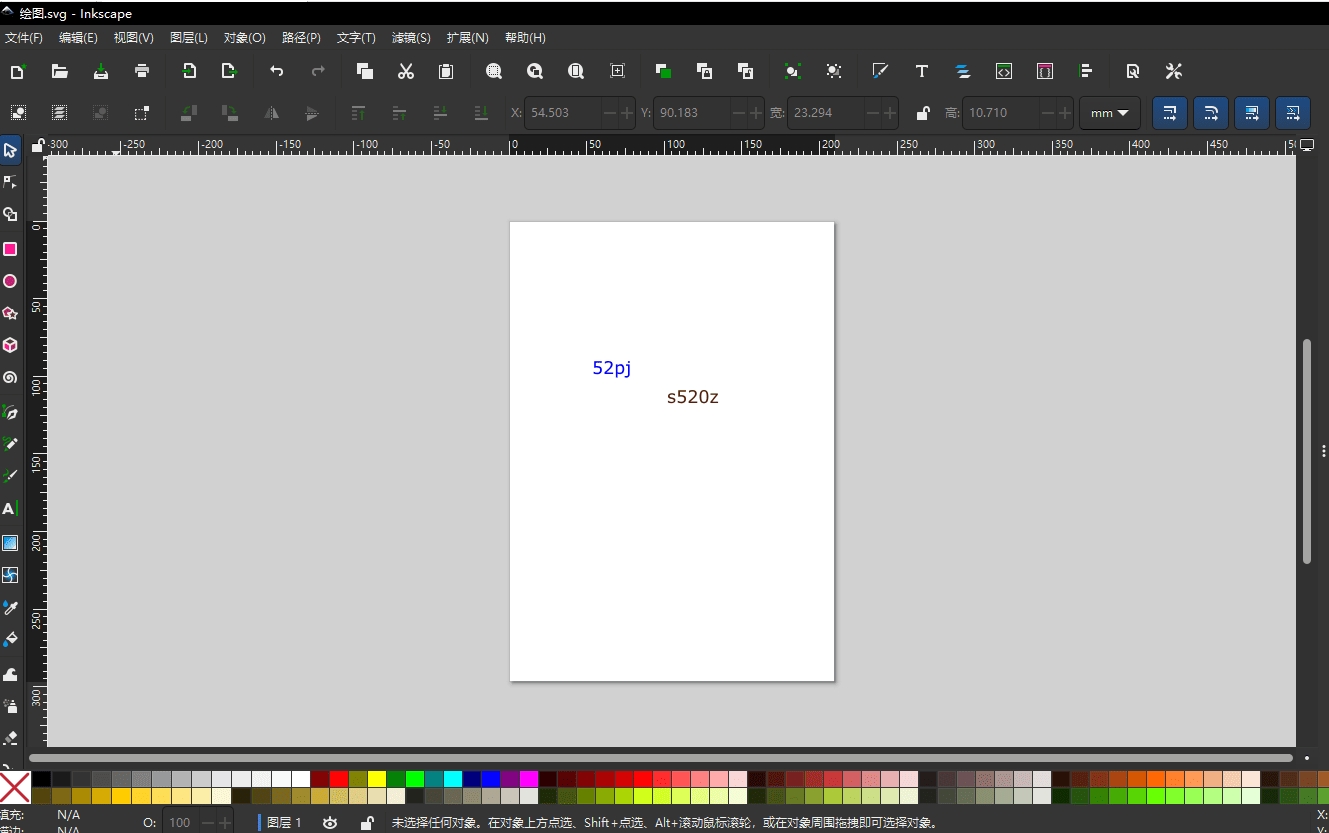Image resolution: width=1329 pixels, height=833 pixels.
Task: Toggle scale stroke width with object
Action: (1170, 113)
